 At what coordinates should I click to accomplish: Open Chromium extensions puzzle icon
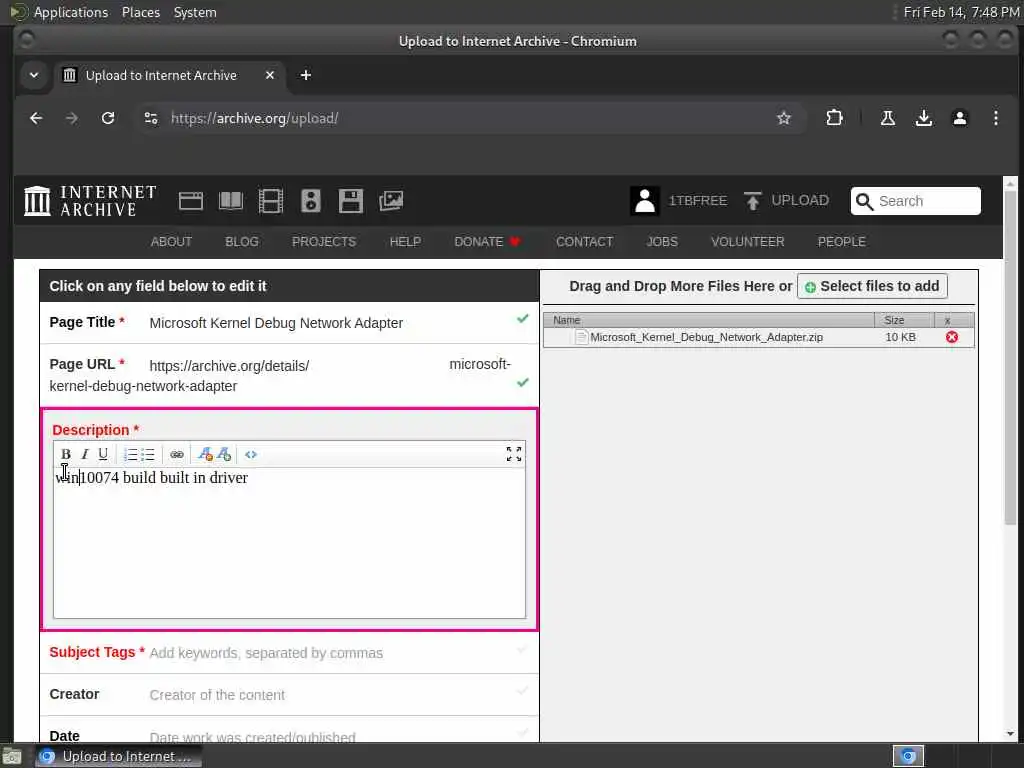tap(834, 118)
